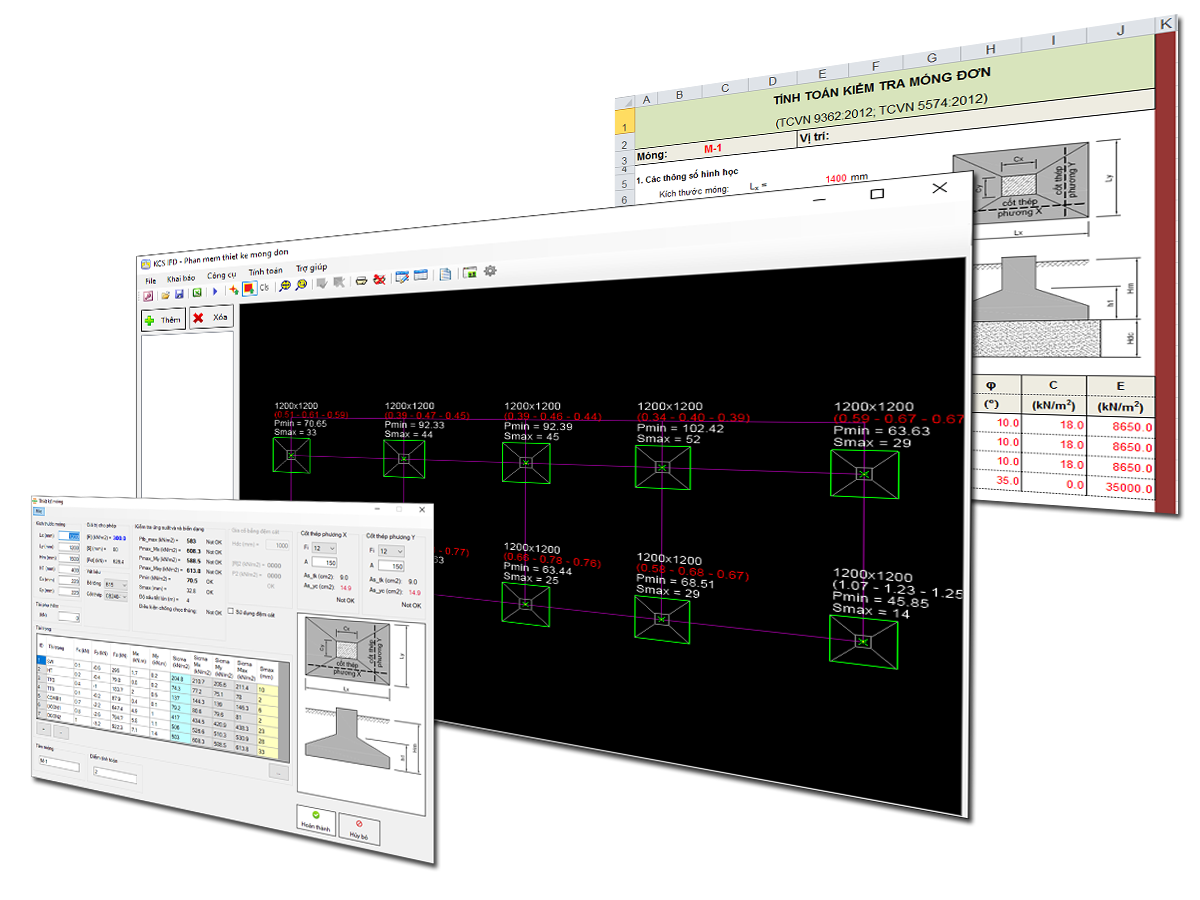The image size is (1200, 900).
Task: Click column header H in the Excel sheet
Action: [x=991, y=49]
